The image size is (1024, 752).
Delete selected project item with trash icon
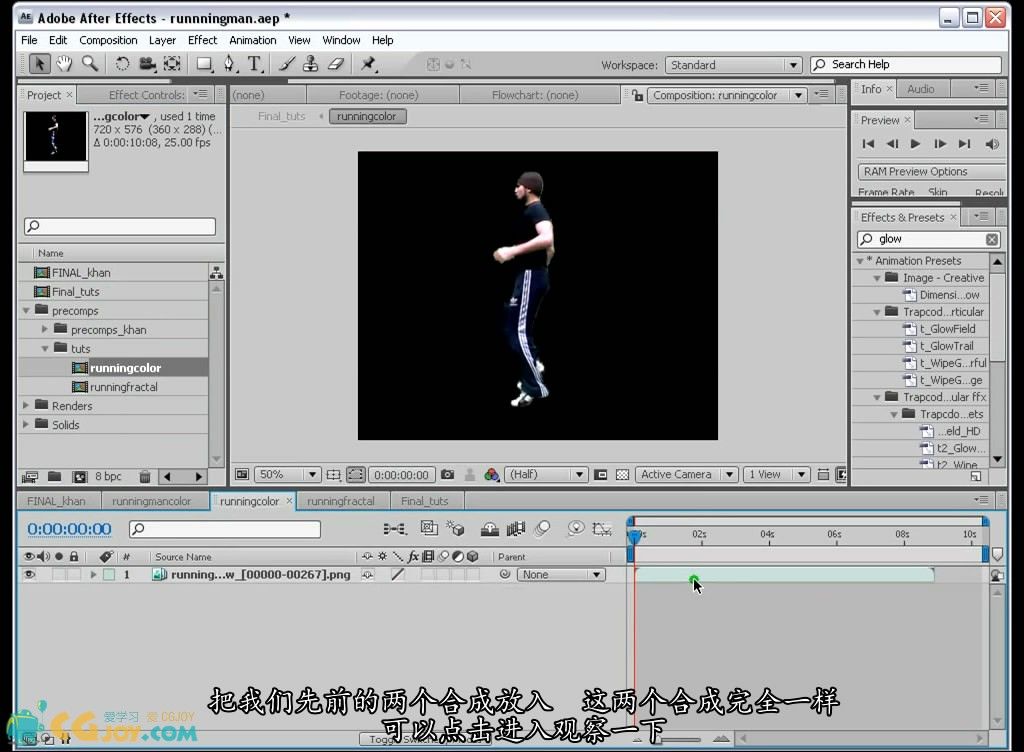[x=145, y=477]
